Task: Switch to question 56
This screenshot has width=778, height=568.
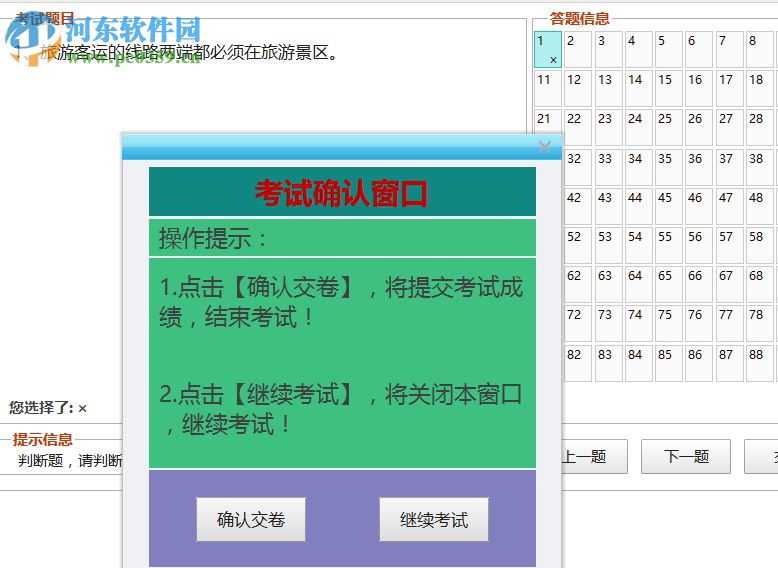Action: (699, 246)
